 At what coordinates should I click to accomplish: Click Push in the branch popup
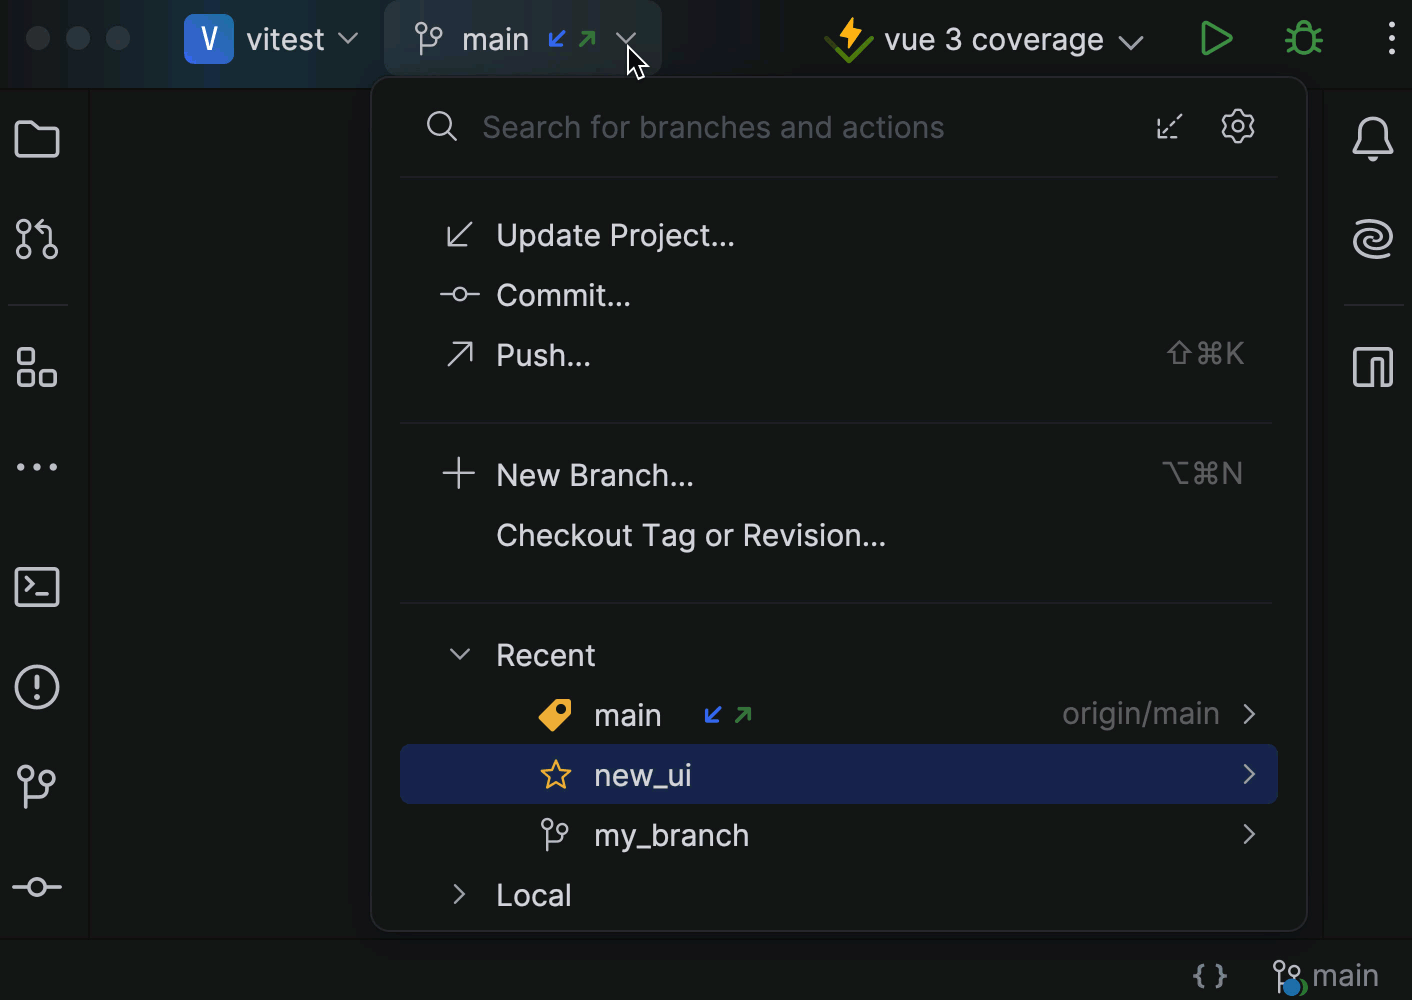[x=543, y=355]
